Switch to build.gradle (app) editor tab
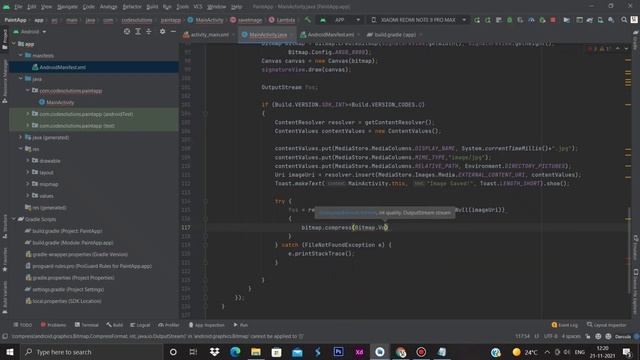The image size is (640, 360). coord(394,35)
